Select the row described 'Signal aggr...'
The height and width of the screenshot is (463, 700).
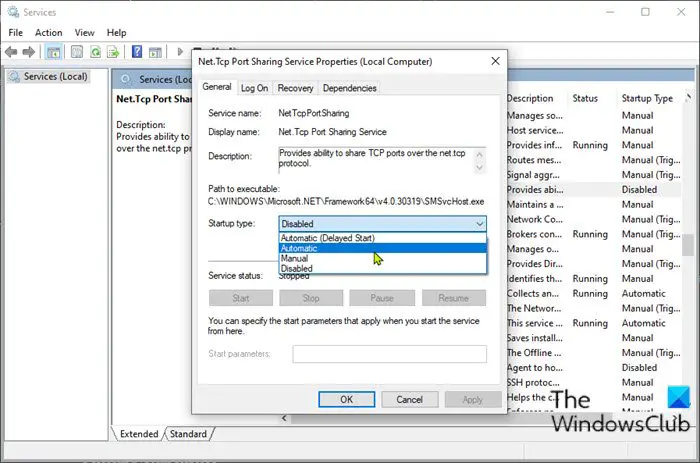594,175
